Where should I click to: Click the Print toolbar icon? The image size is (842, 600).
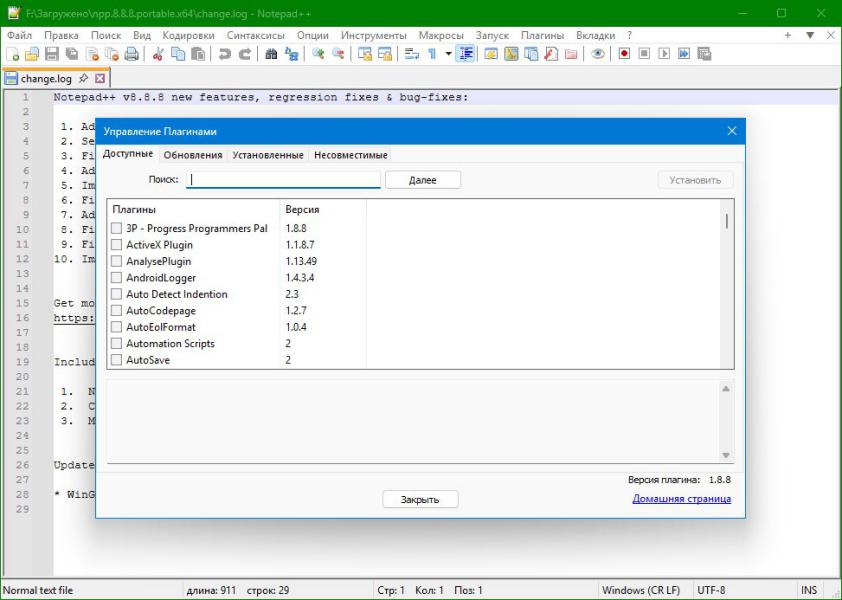click(133, 54)
